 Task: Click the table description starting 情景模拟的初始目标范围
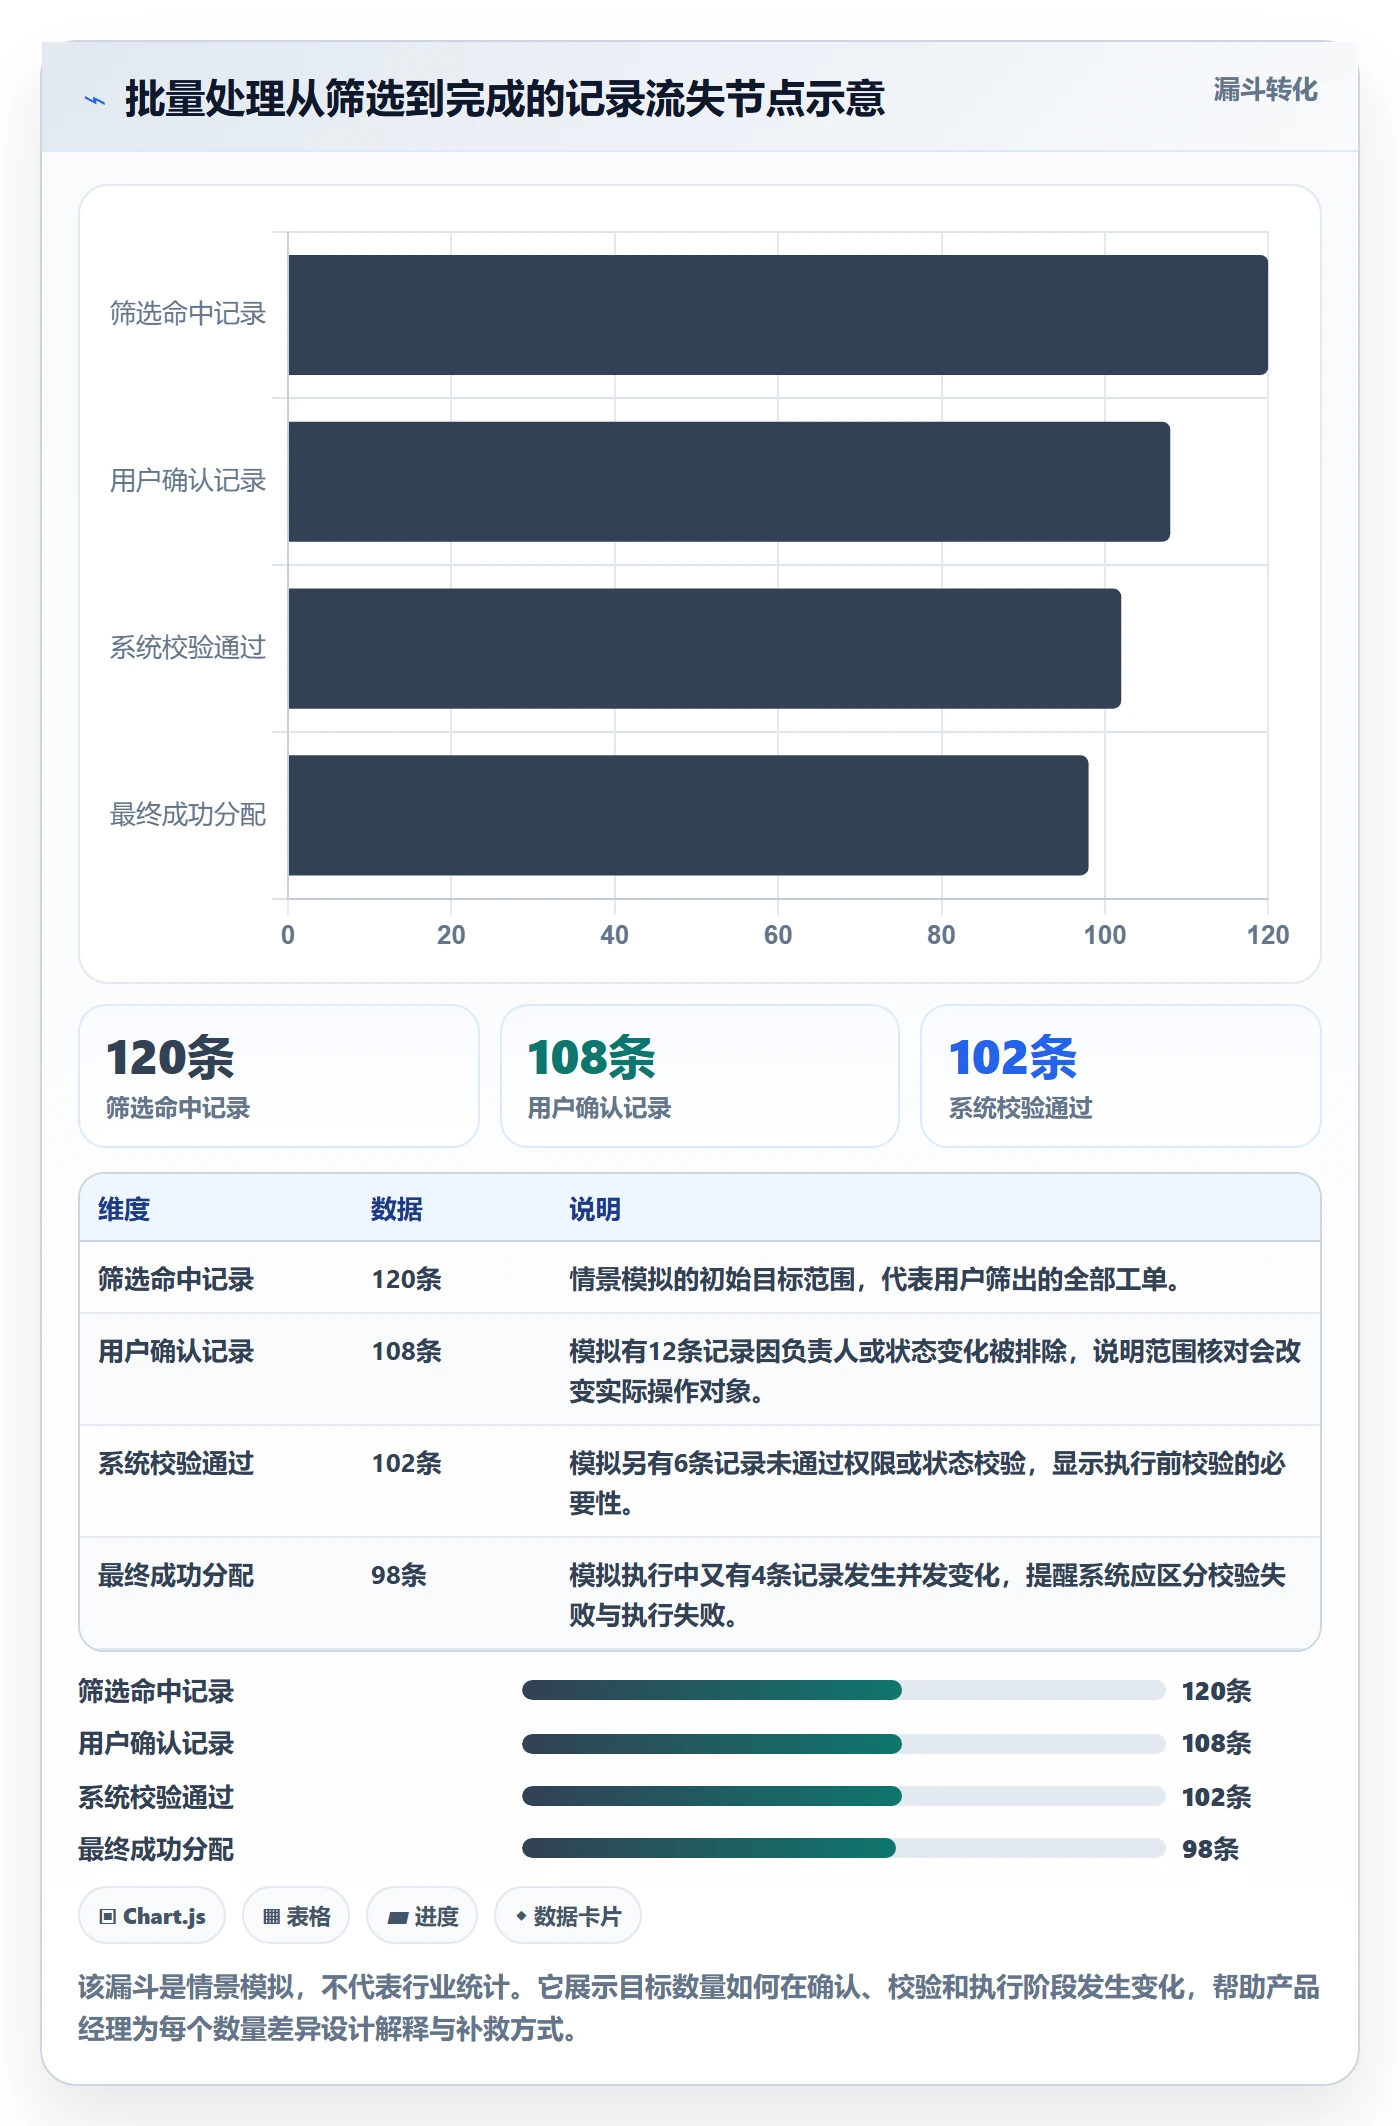[876, 1279]
